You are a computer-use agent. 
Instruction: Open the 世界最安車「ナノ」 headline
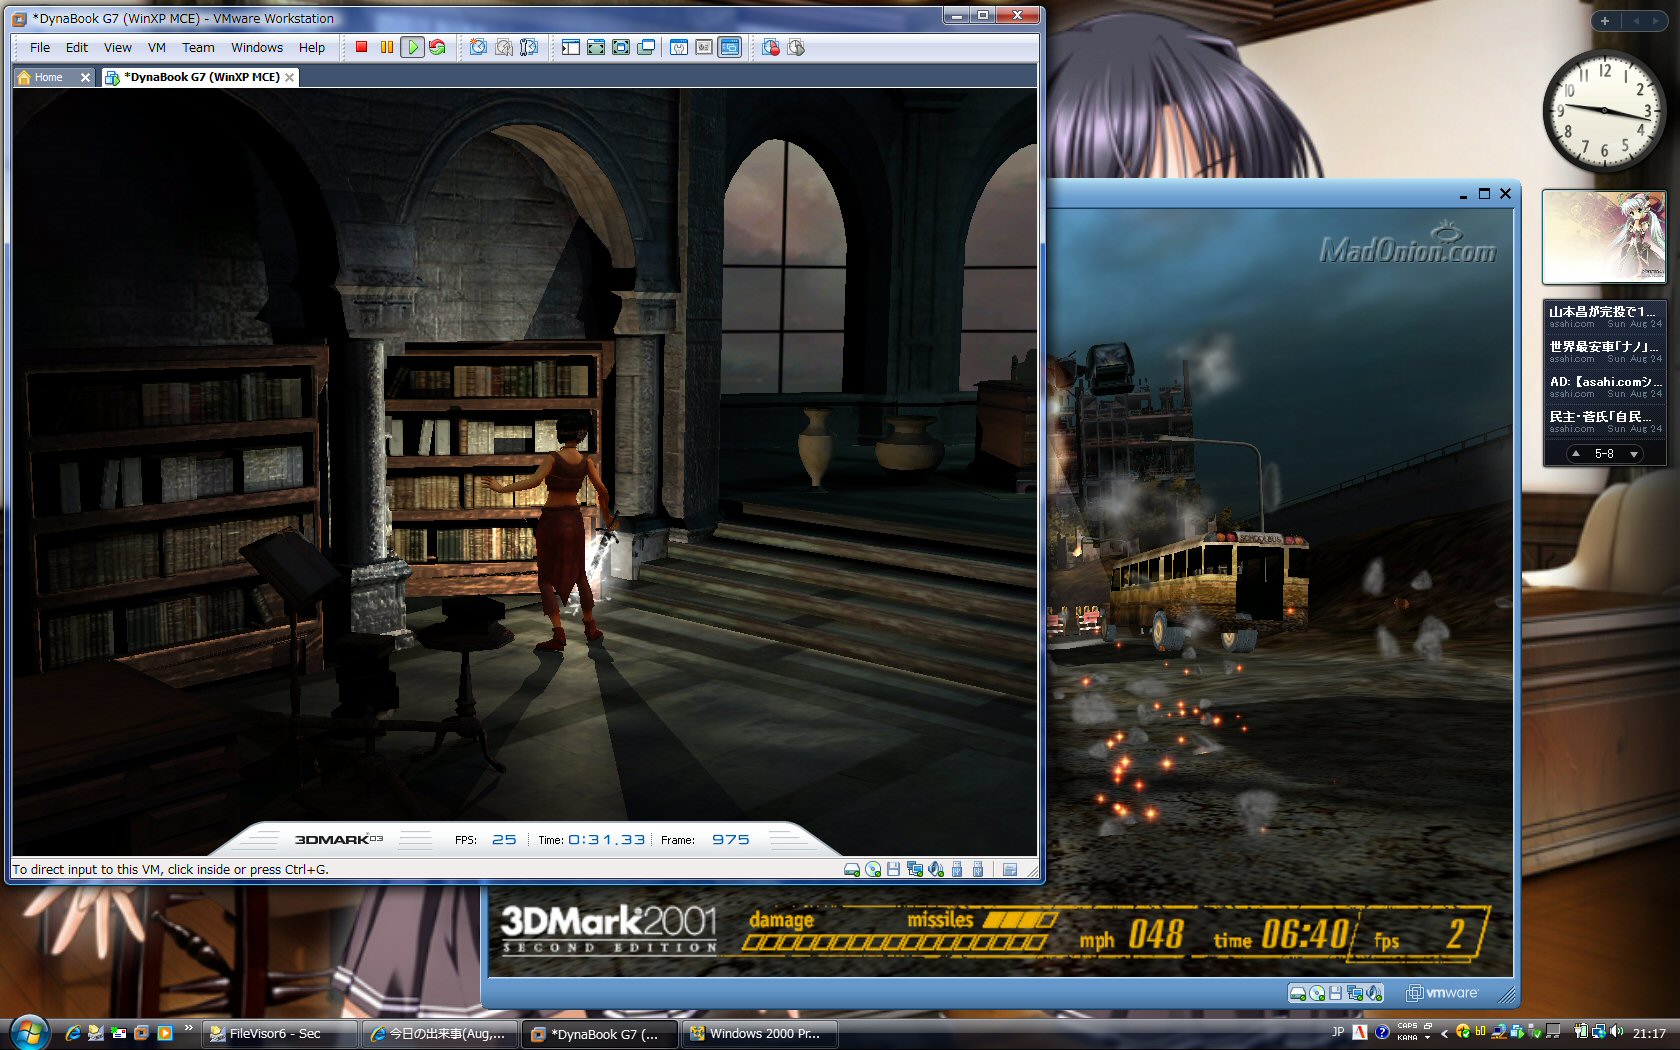coord(1604,352)
